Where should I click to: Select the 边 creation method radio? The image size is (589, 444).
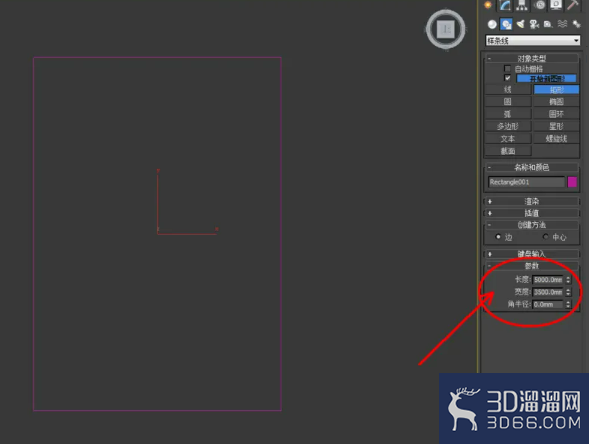[498, 237]
